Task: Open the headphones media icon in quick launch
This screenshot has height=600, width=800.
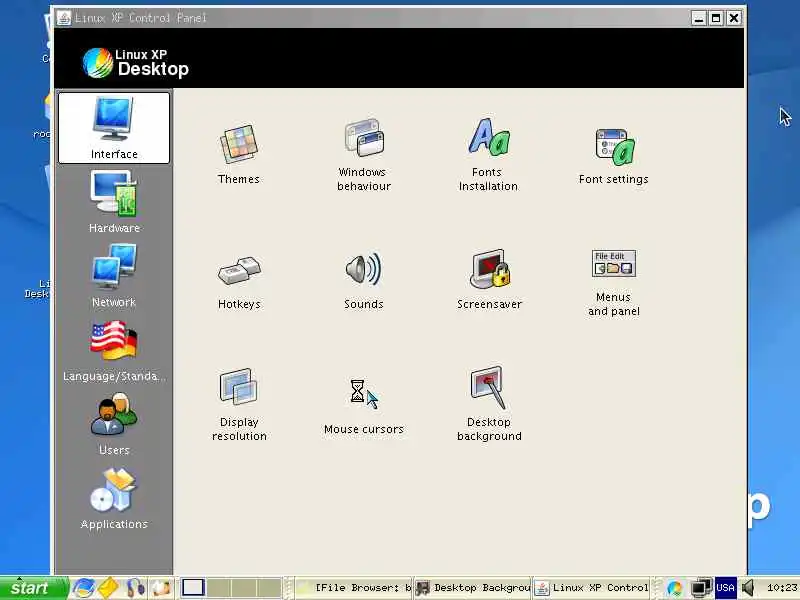Action: tap(136, 588)
